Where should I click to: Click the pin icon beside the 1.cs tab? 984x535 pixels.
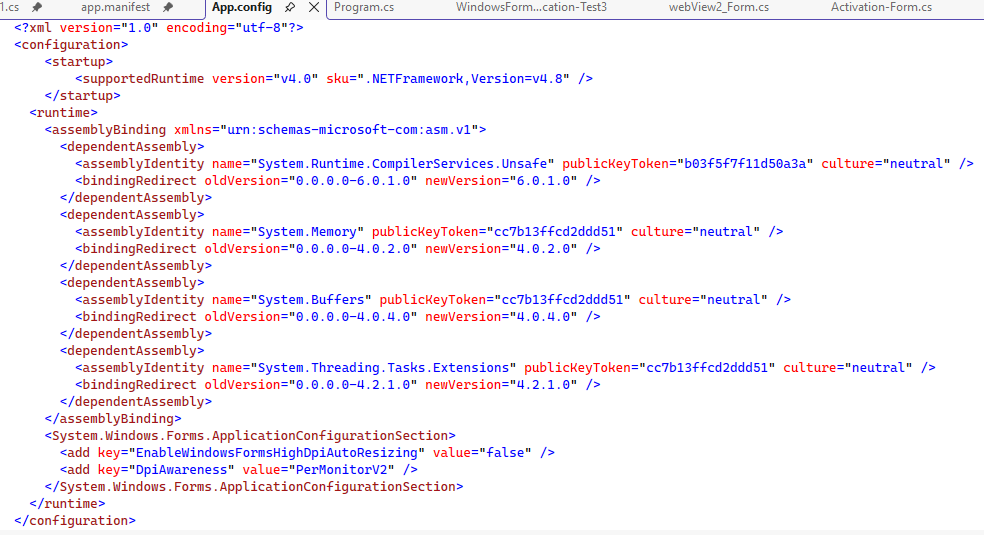coord(37,8)
